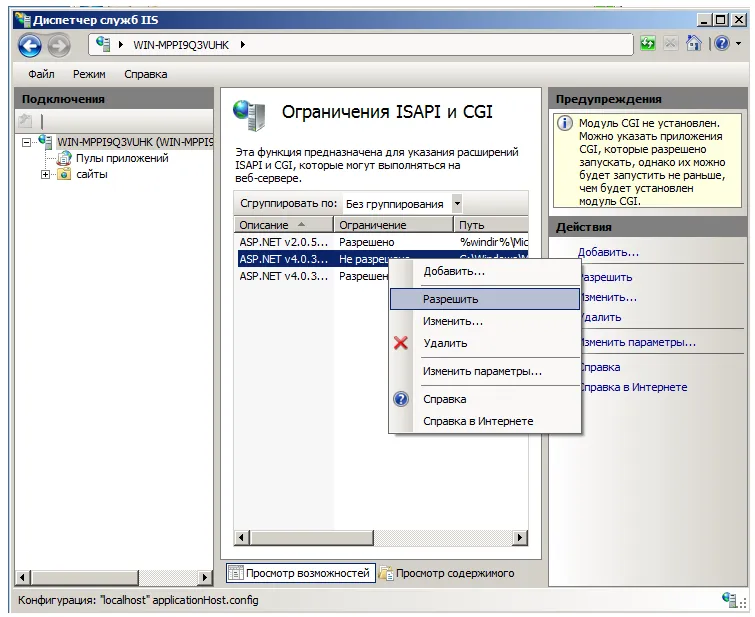The image size is (755, 617).
Task: Choose Разрешить in the context menu
Action: pyautogui.click(x=485, y=299)
